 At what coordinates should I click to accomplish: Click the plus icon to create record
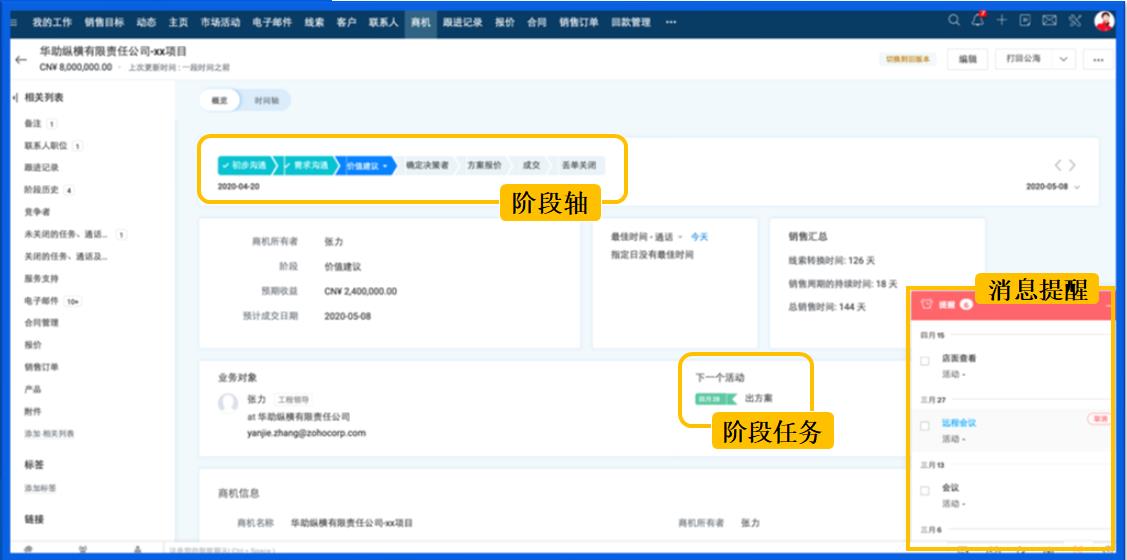tap(1001, 21)
